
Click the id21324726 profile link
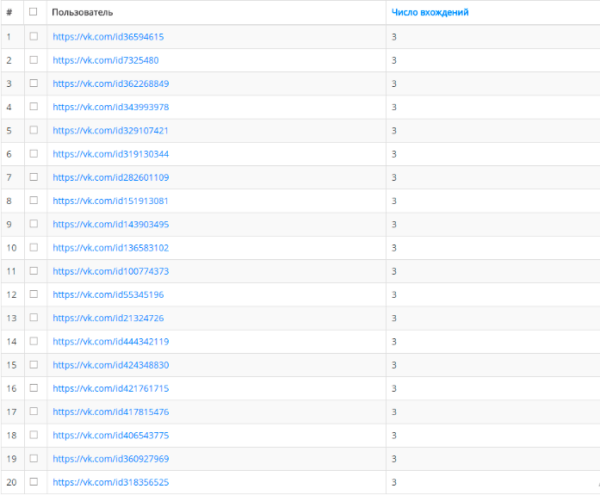[108, 318]
